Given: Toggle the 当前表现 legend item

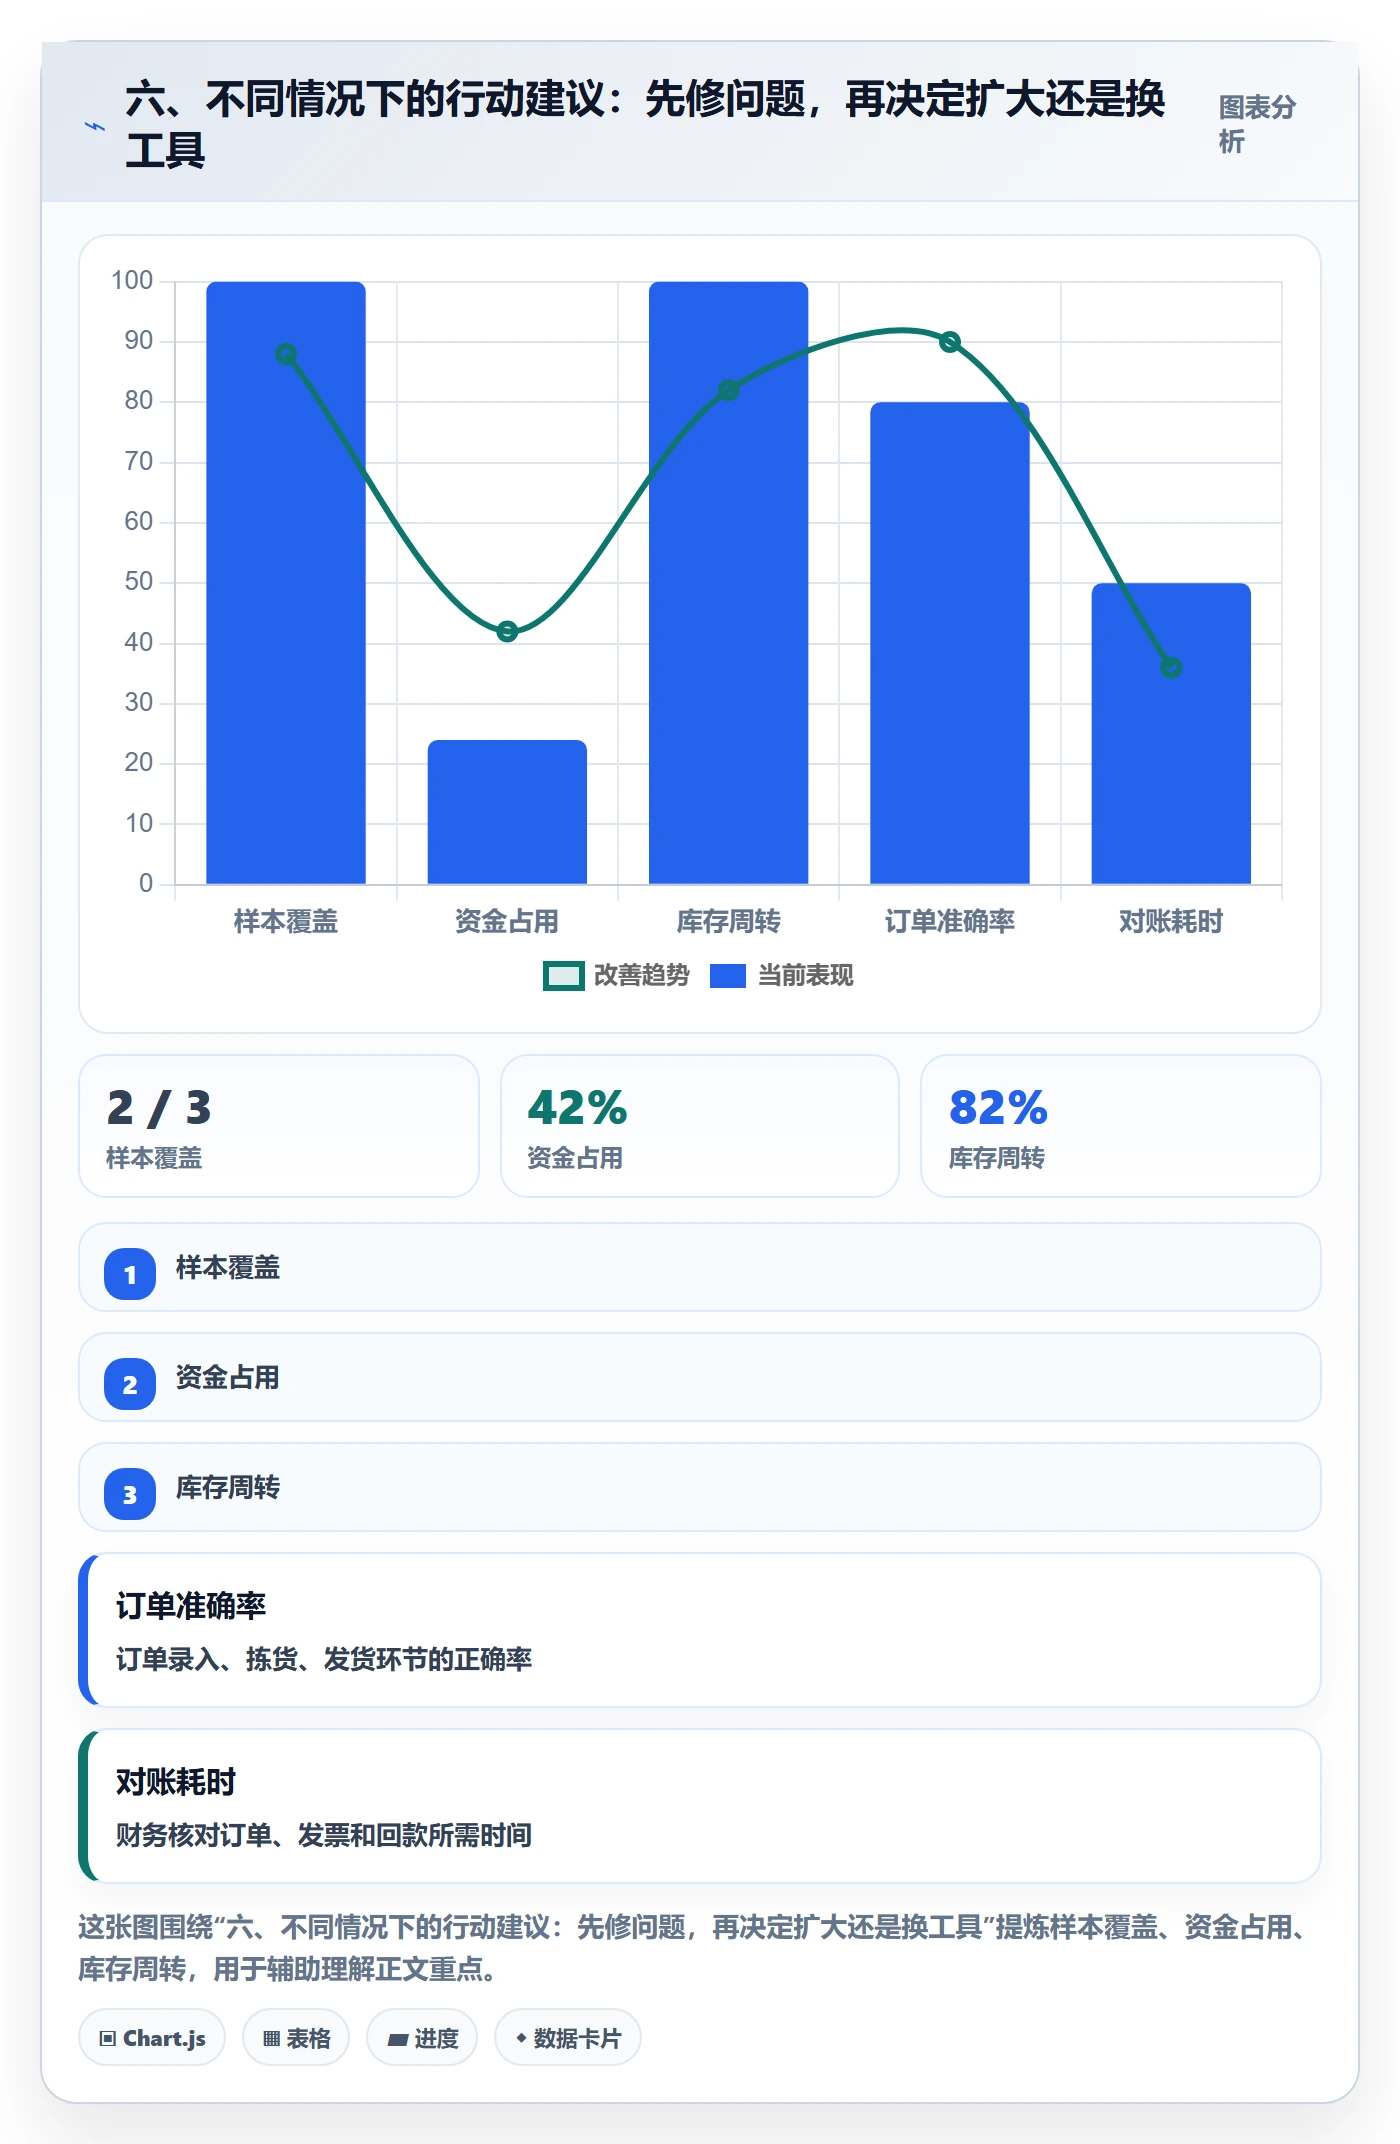Looking at the screenshot, I should coord(781,976).
